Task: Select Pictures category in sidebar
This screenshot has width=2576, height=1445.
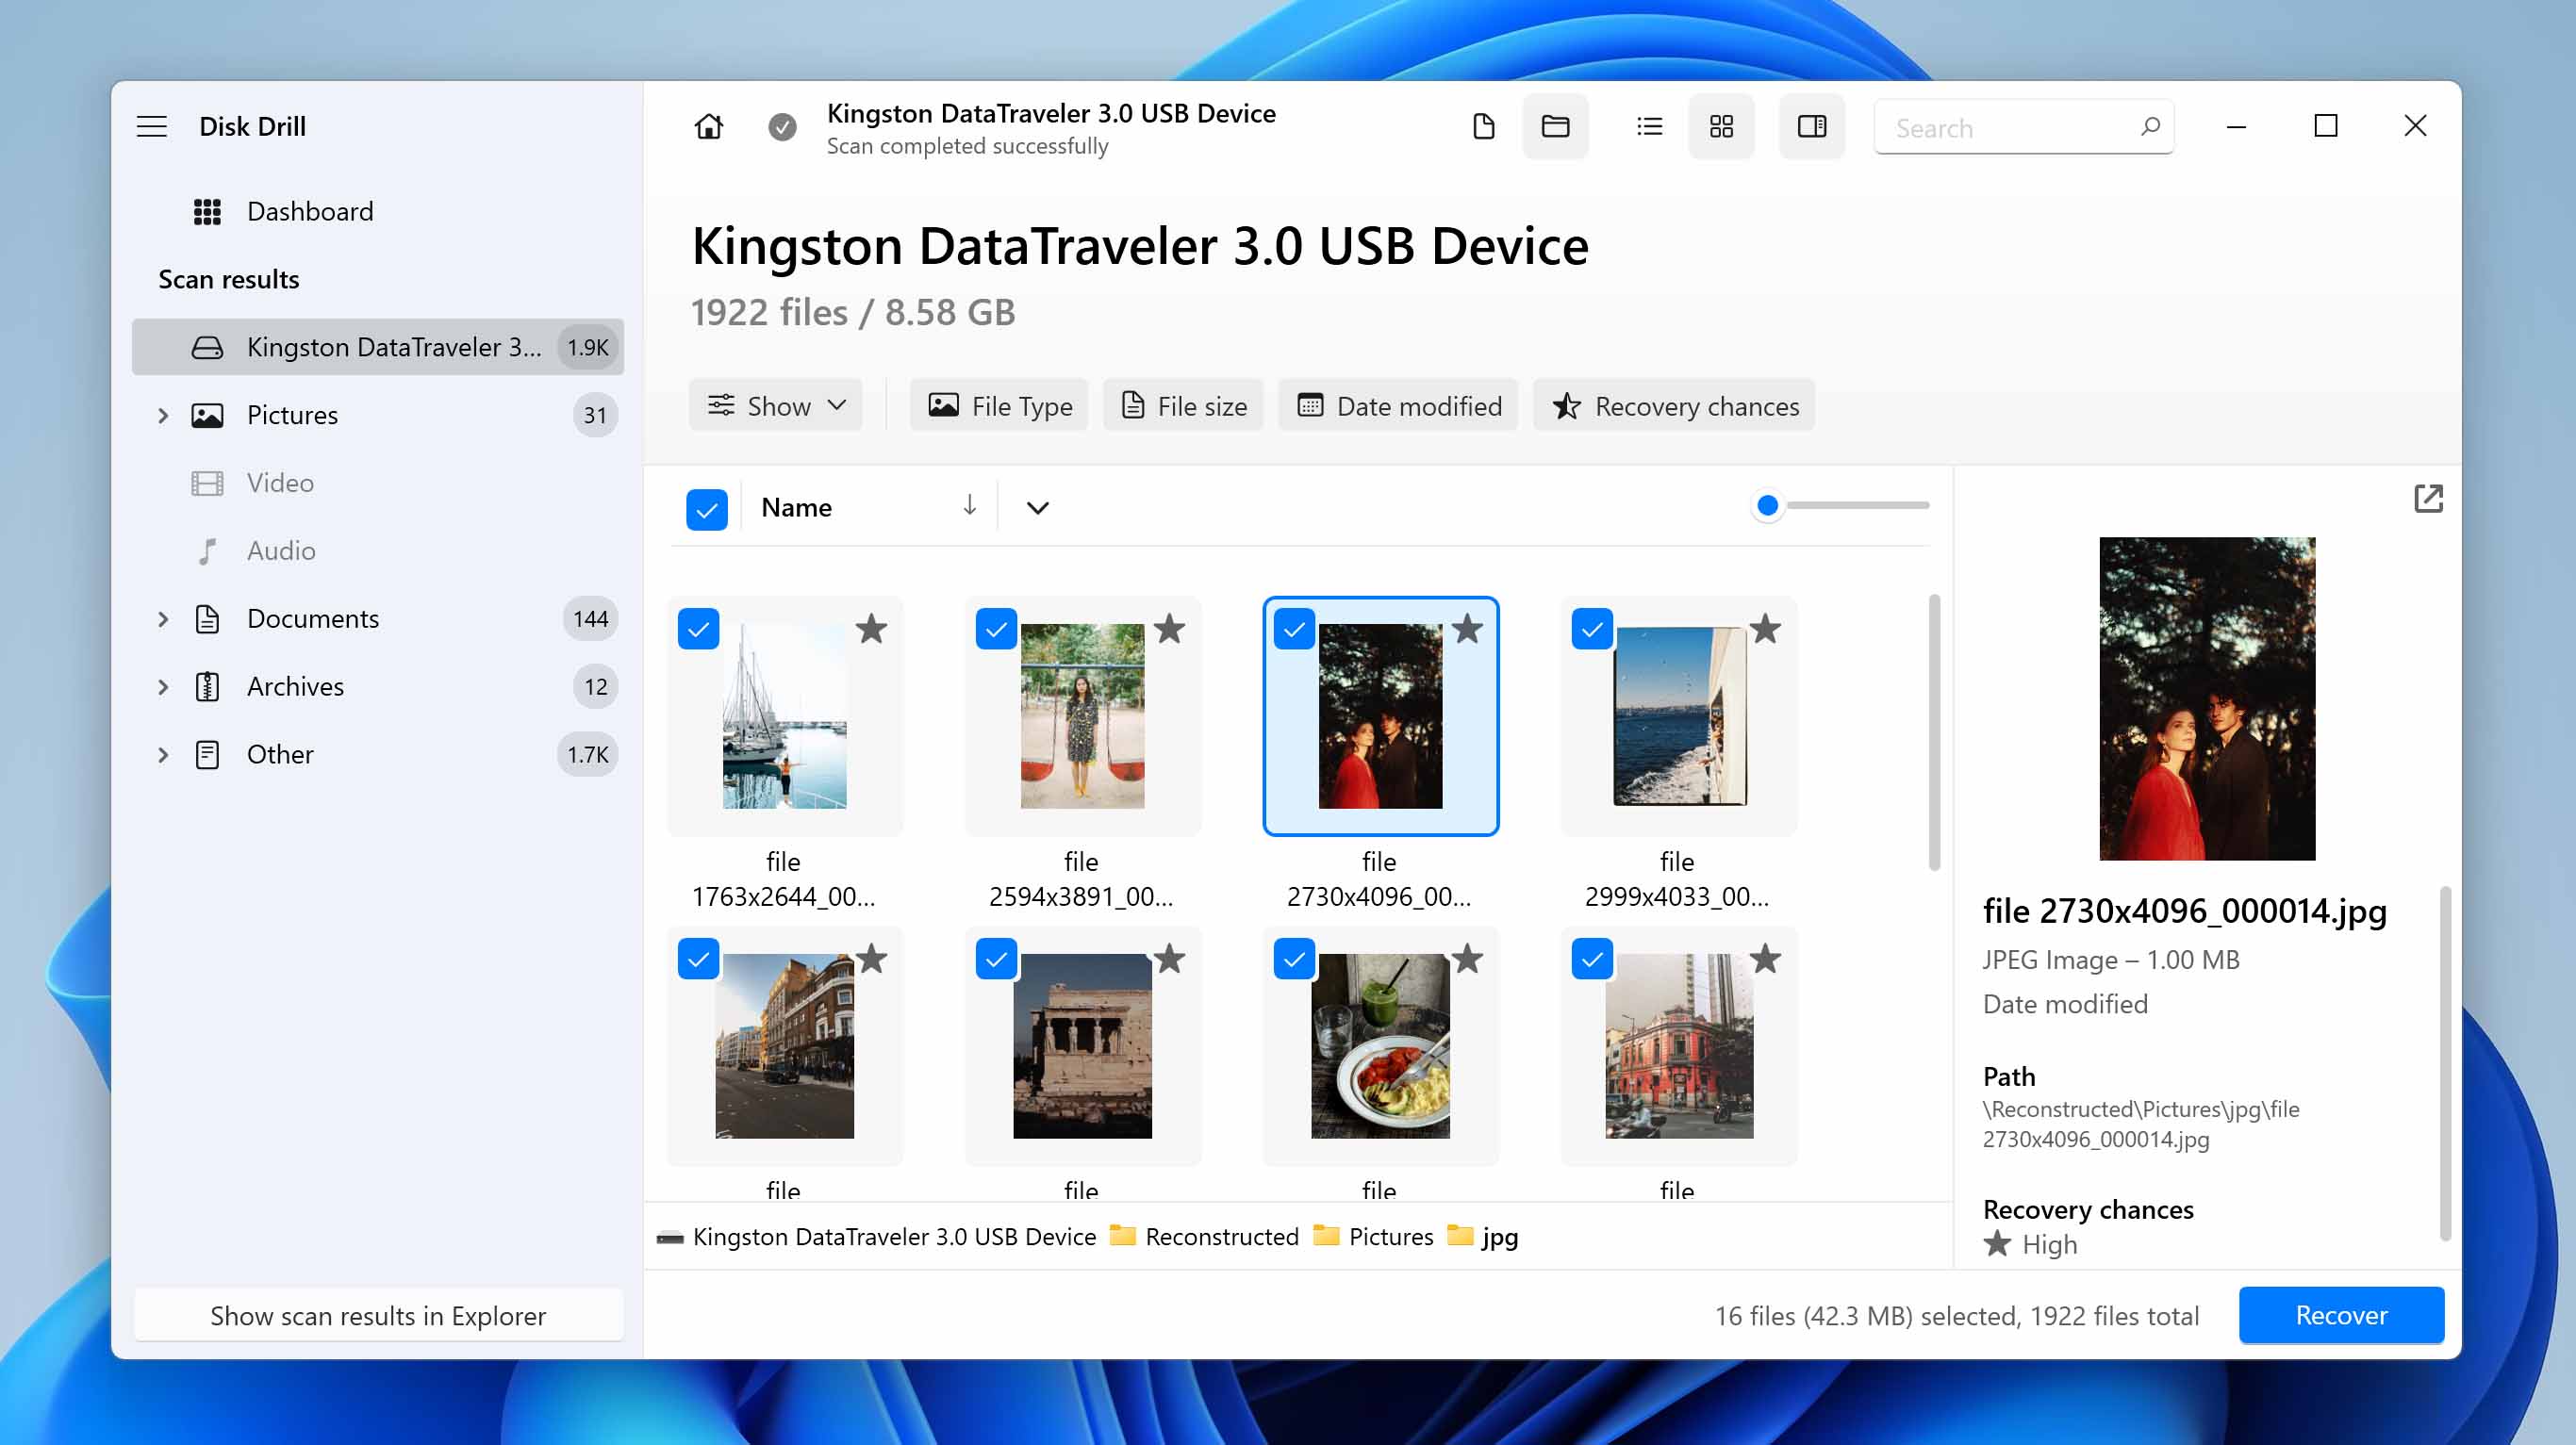Action: (378, 415)
